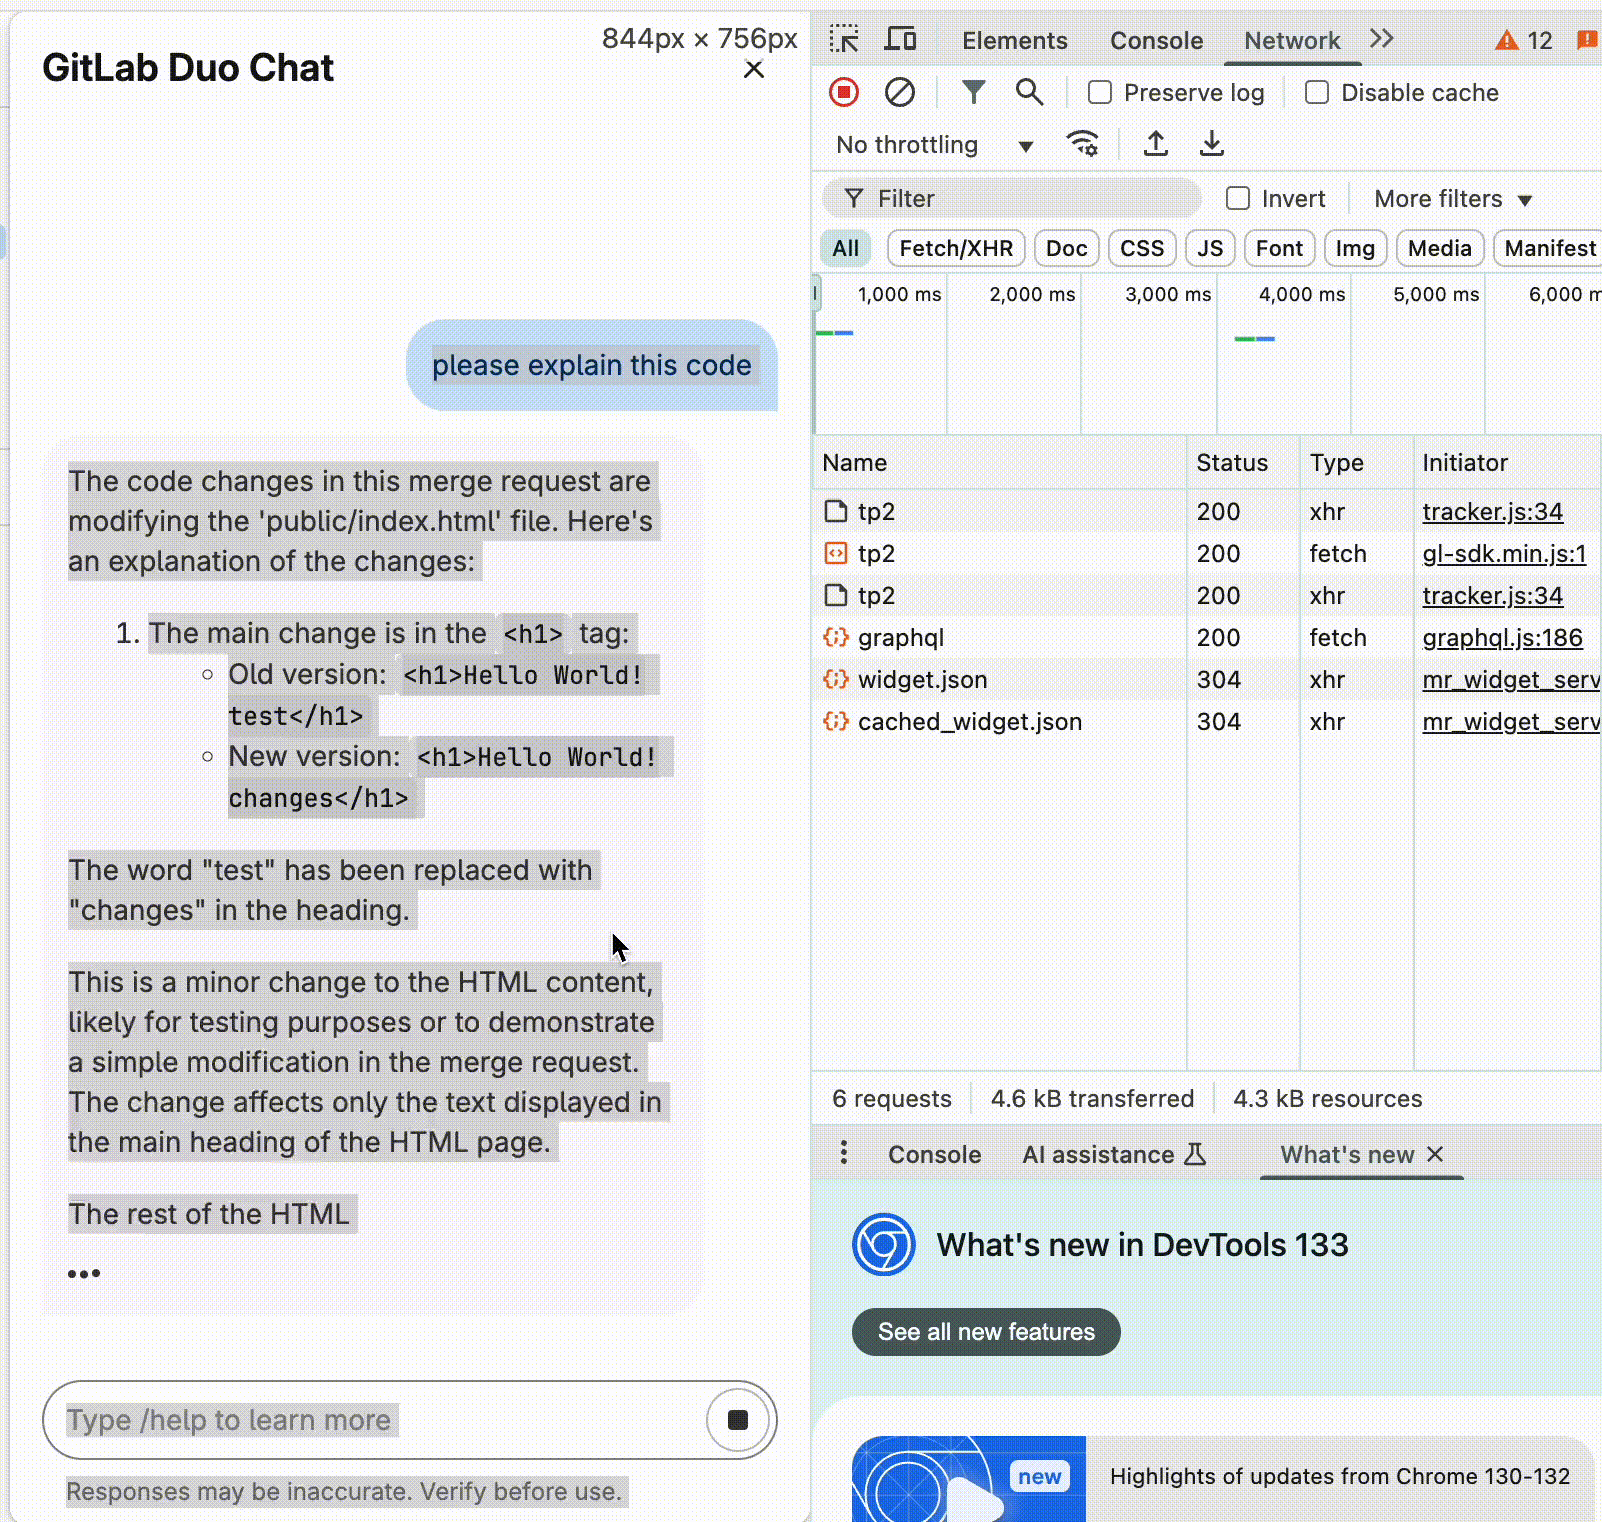The height and width of the screenshot is (1522, 1602).
Task: Open network search with magnifier icon
Action: pos(1029,92)
